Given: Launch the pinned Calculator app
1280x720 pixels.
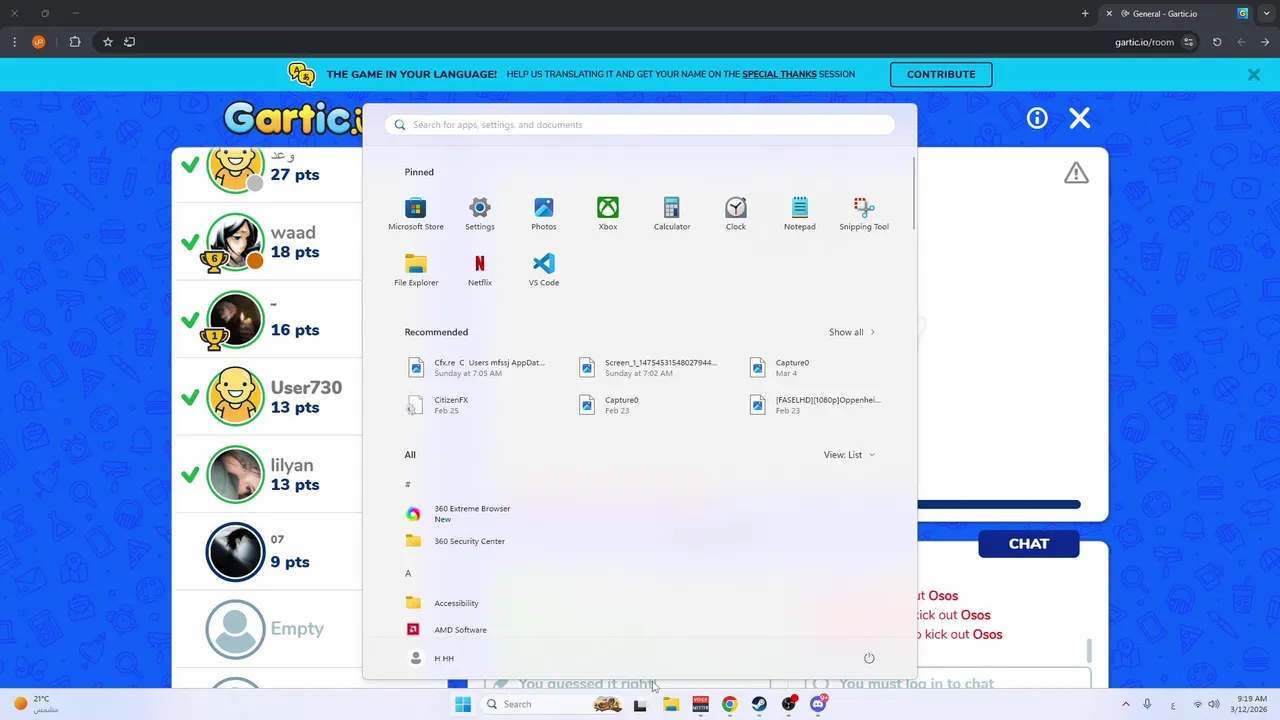Looking at the screenshot, I should [x=672, y=214].
